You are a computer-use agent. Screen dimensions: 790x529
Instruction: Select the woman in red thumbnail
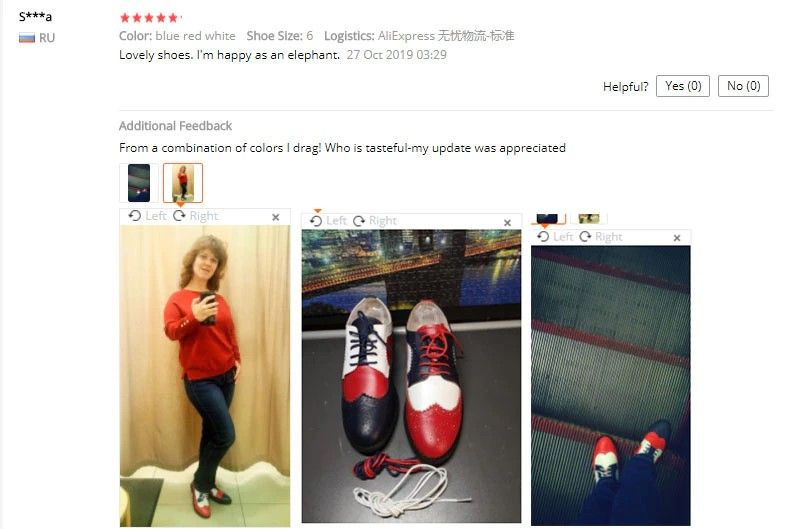(183, 183)
